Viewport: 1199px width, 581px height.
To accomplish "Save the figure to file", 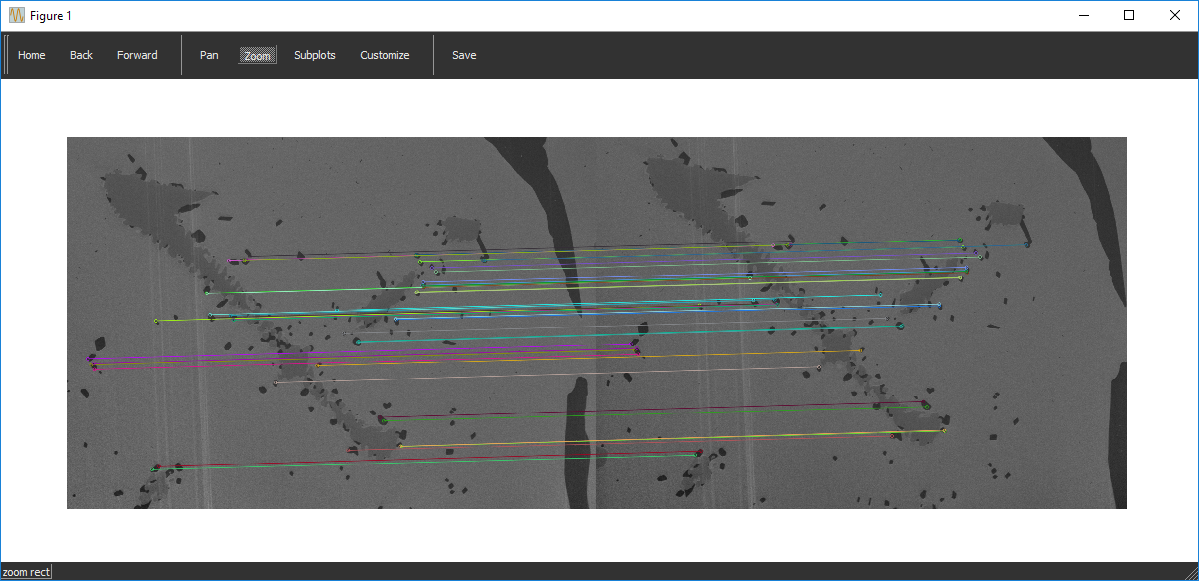I will 464,55.
